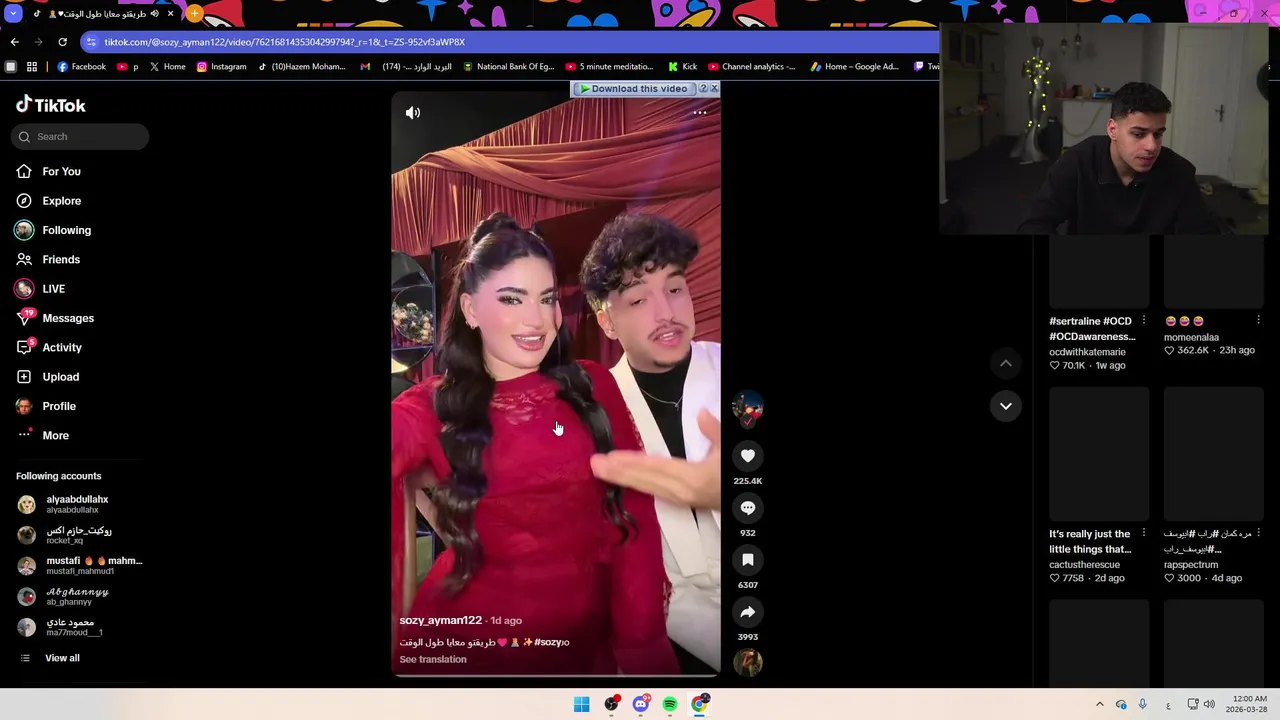This screenshot has height=720, width=1280.
Task: Open the Windows Start menu
Action: coord(581,704)
